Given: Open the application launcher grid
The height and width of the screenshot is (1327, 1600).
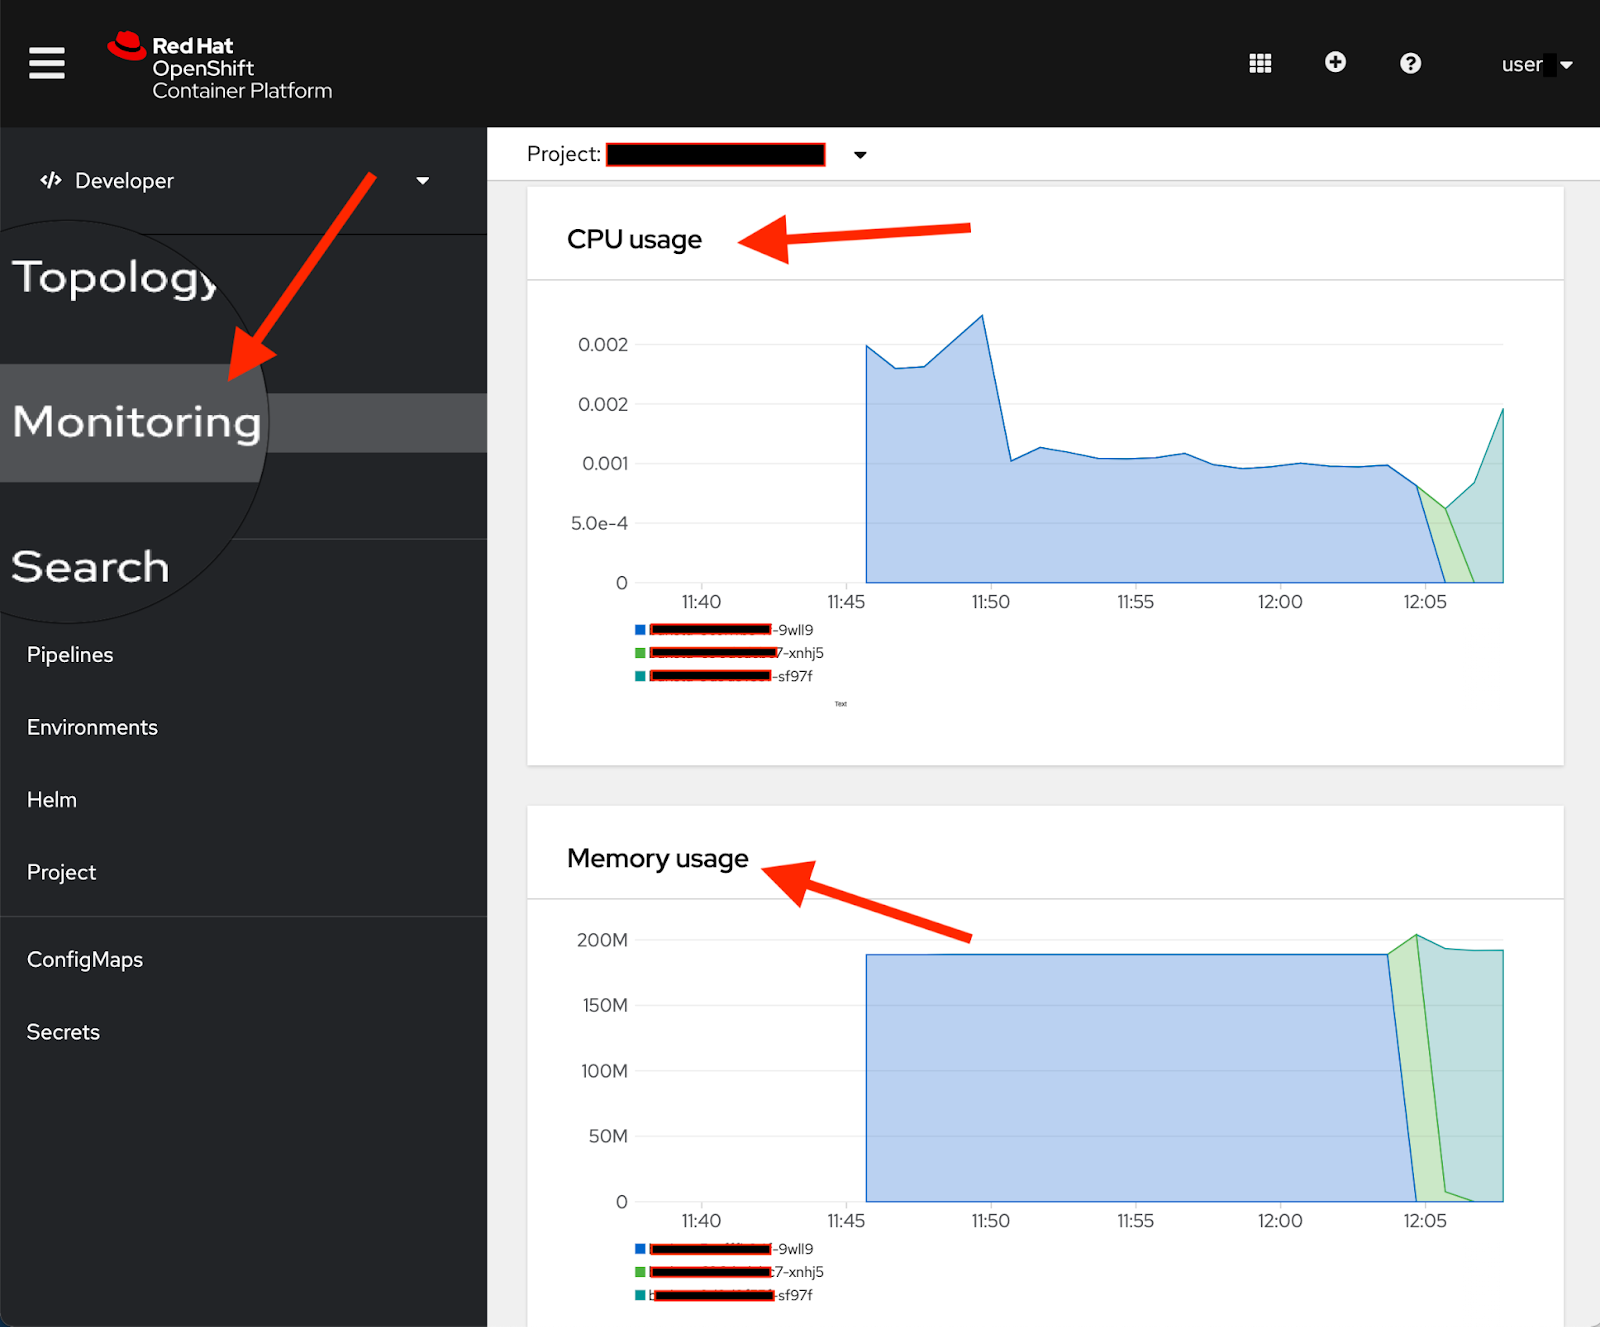Looking at the screenshot, I should (x=1260, y=62).
